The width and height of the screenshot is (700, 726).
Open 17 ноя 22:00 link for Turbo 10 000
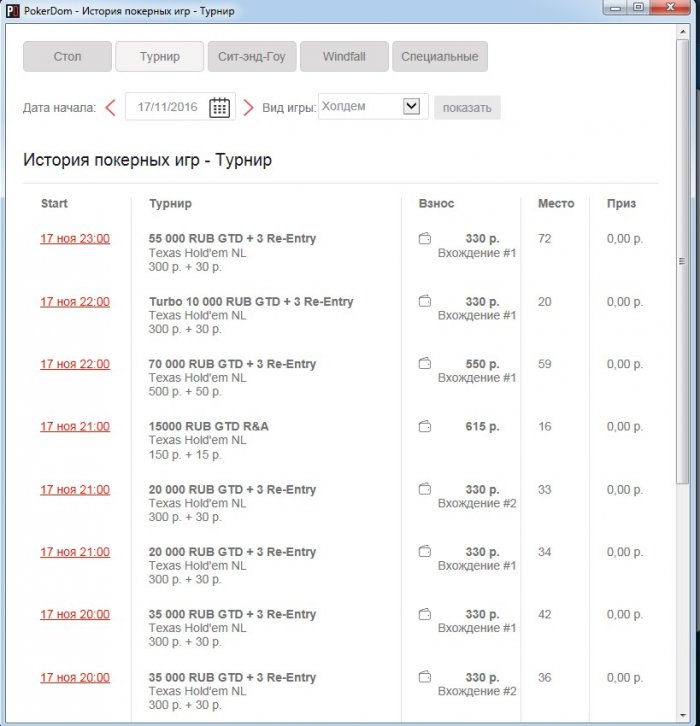click(75, 301)
